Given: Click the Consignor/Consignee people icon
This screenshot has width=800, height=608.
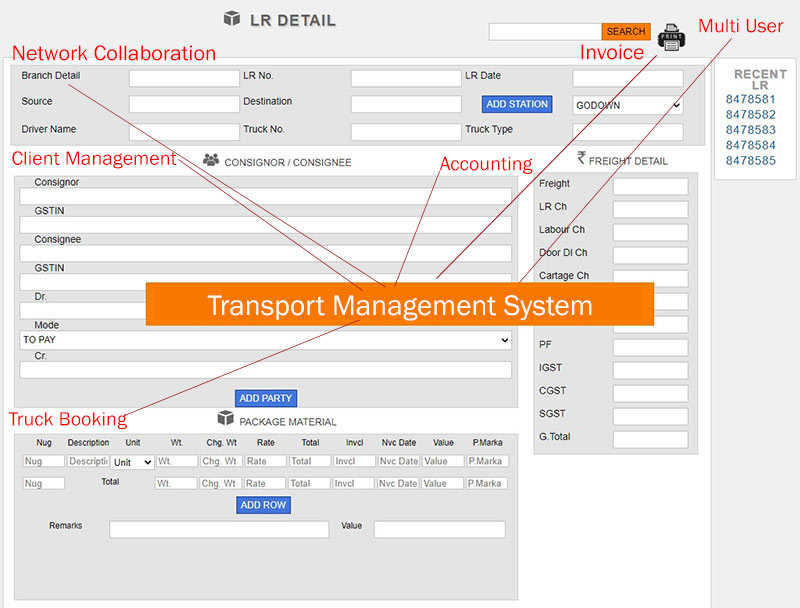Looking at the screenshot, I should click(x=211, y=160).
